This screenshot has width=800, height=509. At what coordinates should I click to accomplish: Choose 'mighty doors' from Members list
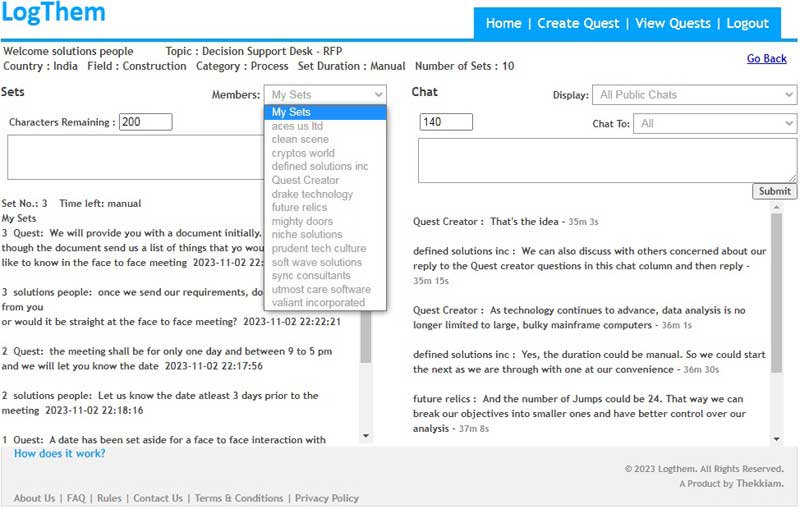[325, 221]
